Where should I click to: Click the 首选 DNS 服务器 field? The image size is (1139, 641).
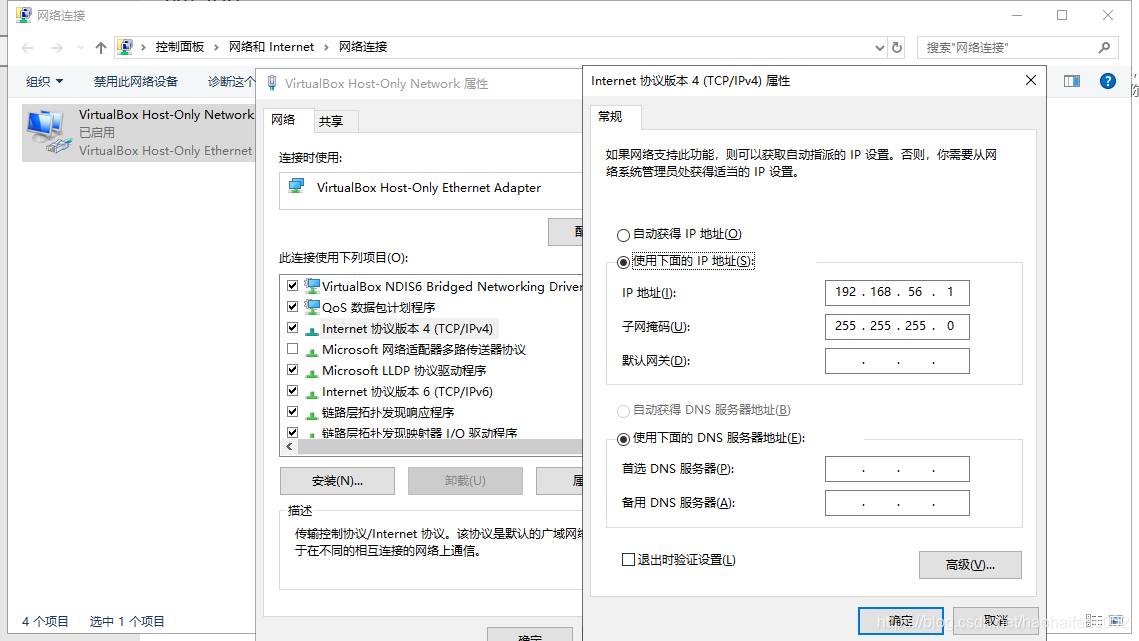tap(897, 469)
